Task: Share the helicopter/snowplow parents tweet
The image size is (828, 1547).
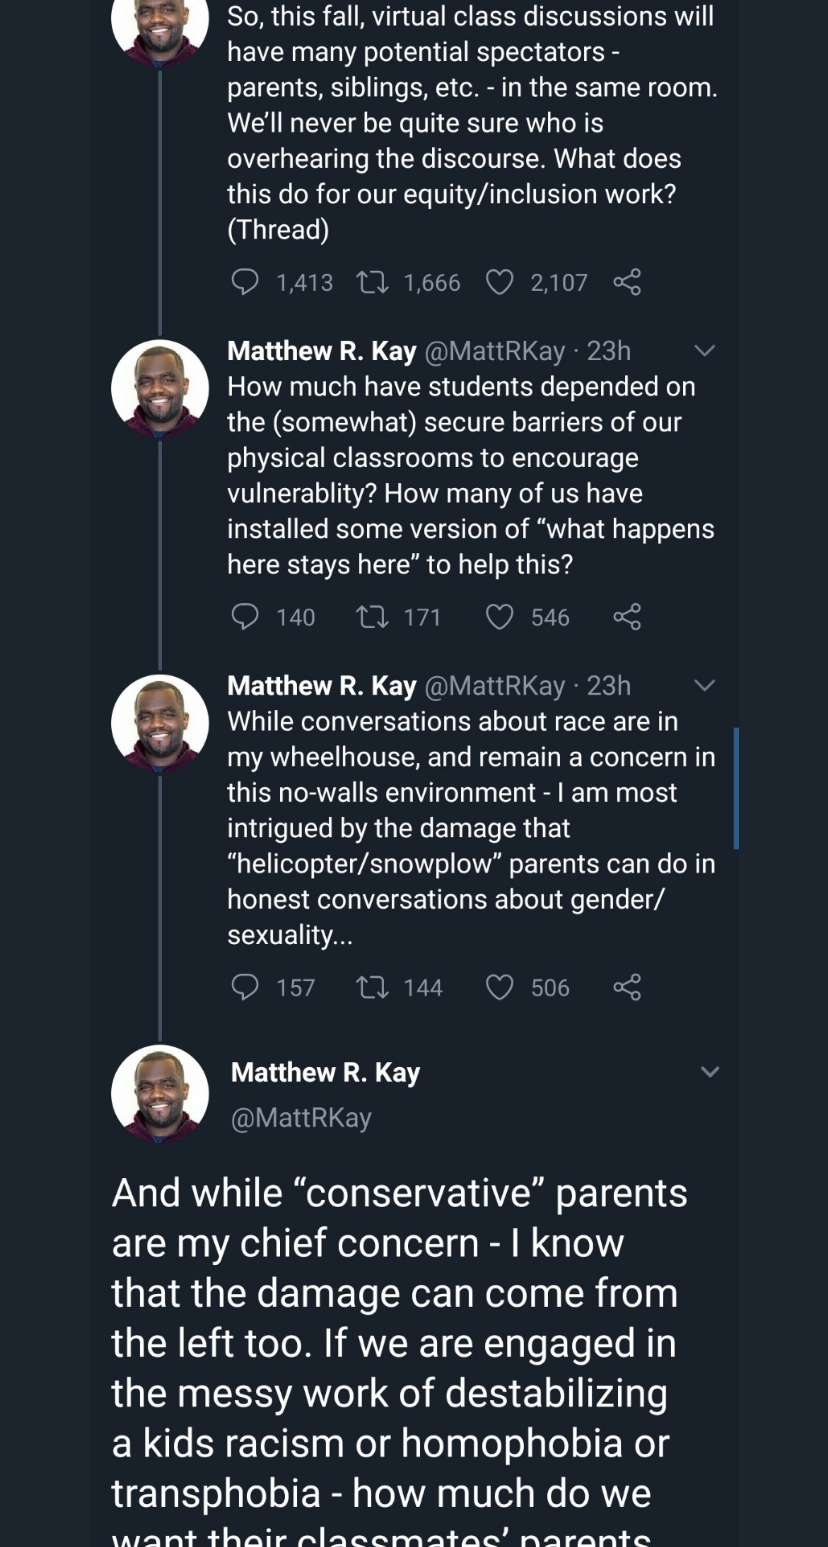Action: [627, 988]
